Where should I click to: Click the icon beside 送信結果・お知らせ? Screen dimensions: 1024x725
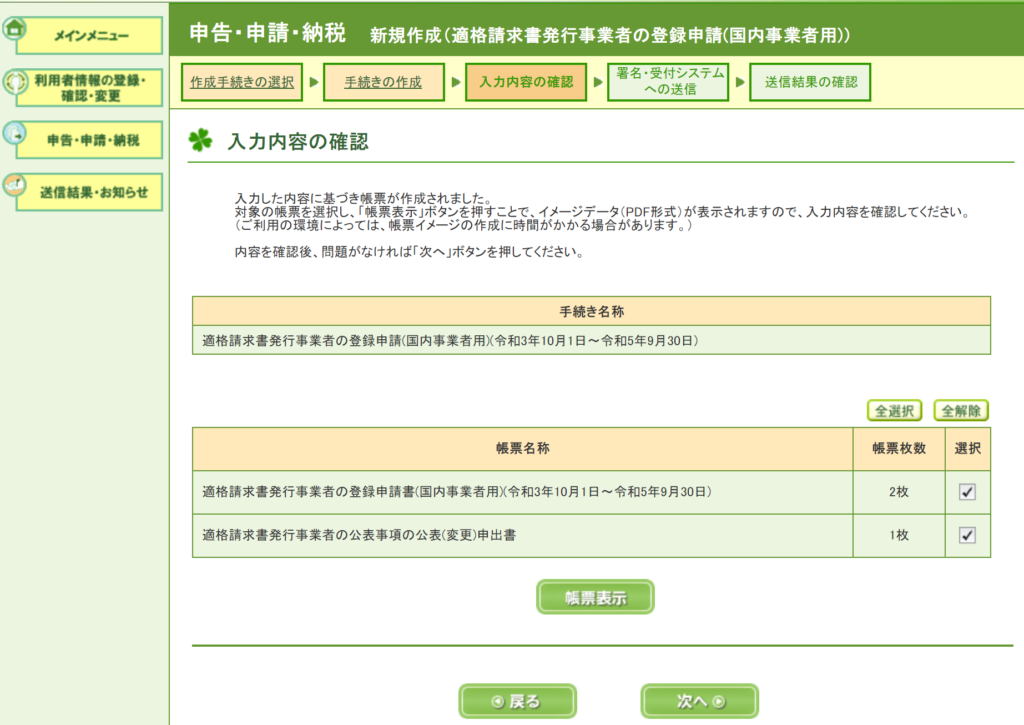[14, 186]
